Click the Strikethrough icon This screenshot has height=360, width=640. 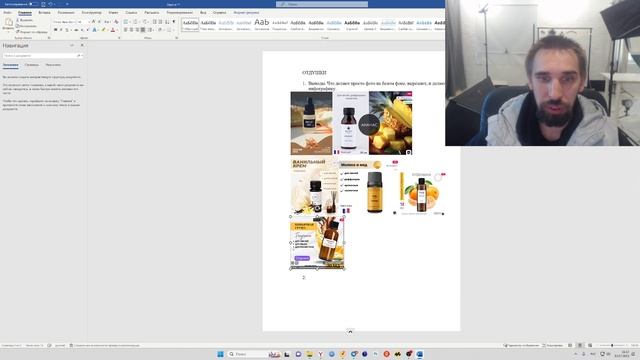click(x=76, y=30)
